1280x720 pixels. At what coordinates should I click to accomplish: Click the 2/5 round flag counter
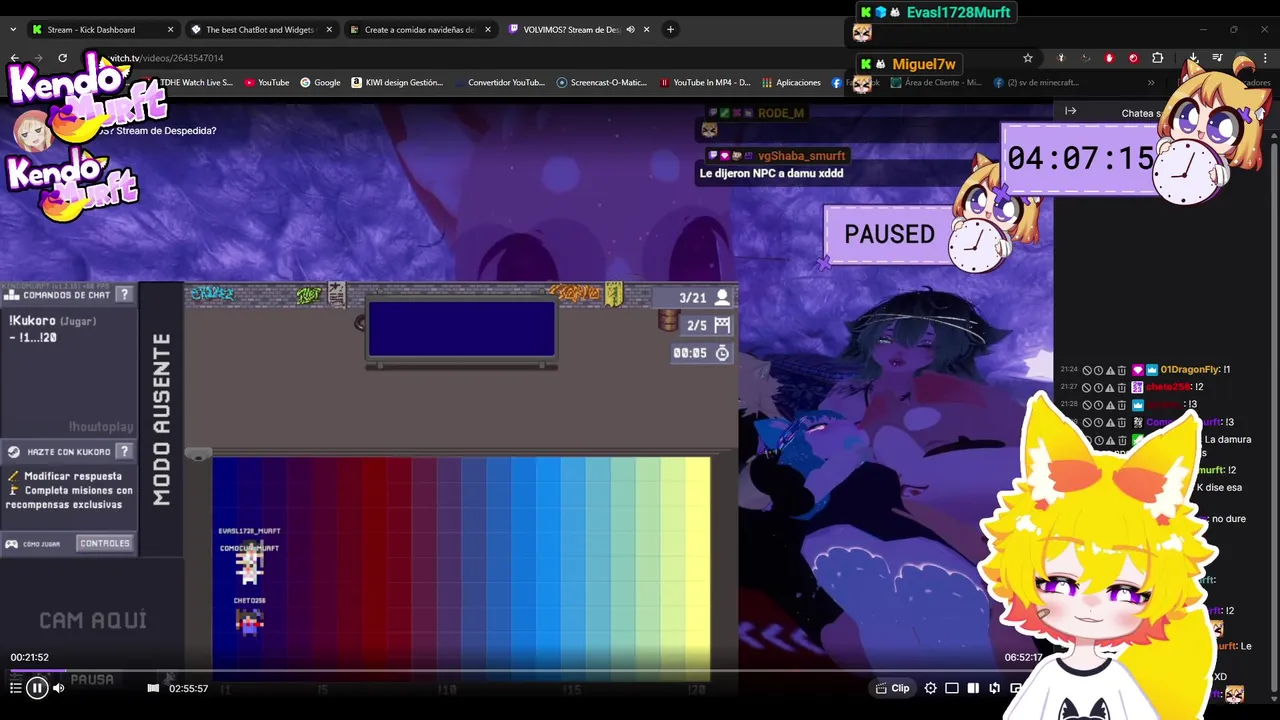(709, 325)
